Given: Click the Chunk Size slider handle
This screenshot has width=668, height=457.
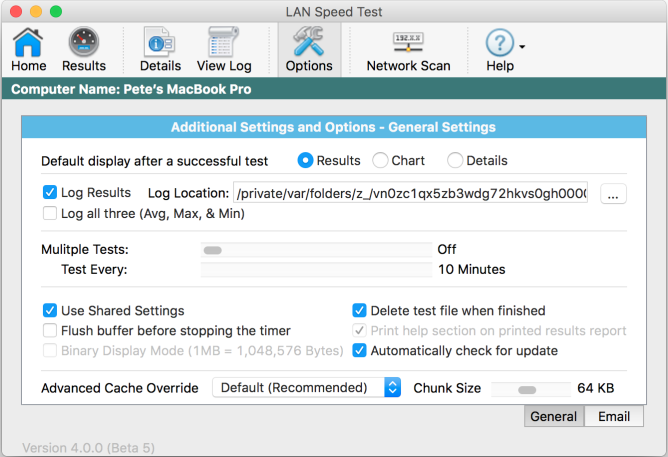Looking at the screenshot, I should 527,390.
